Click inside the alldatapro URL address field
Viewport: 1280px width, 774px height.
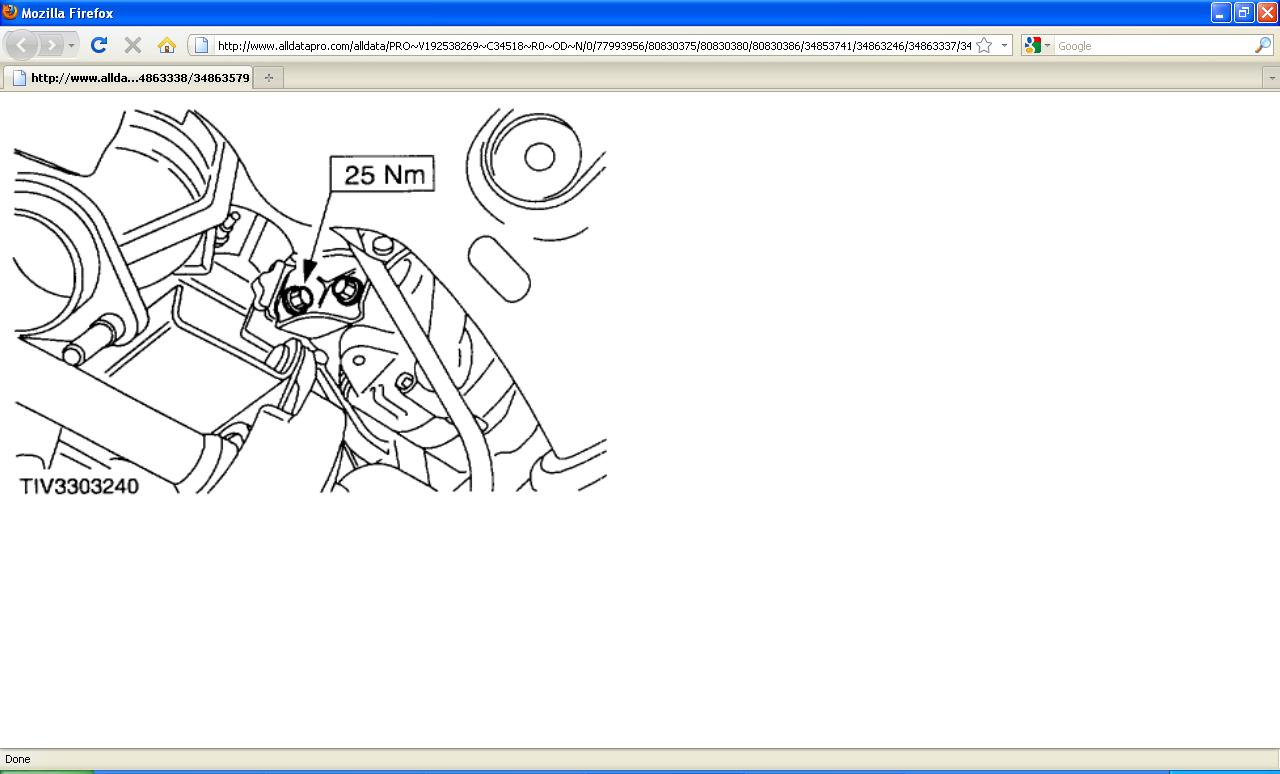594,45
